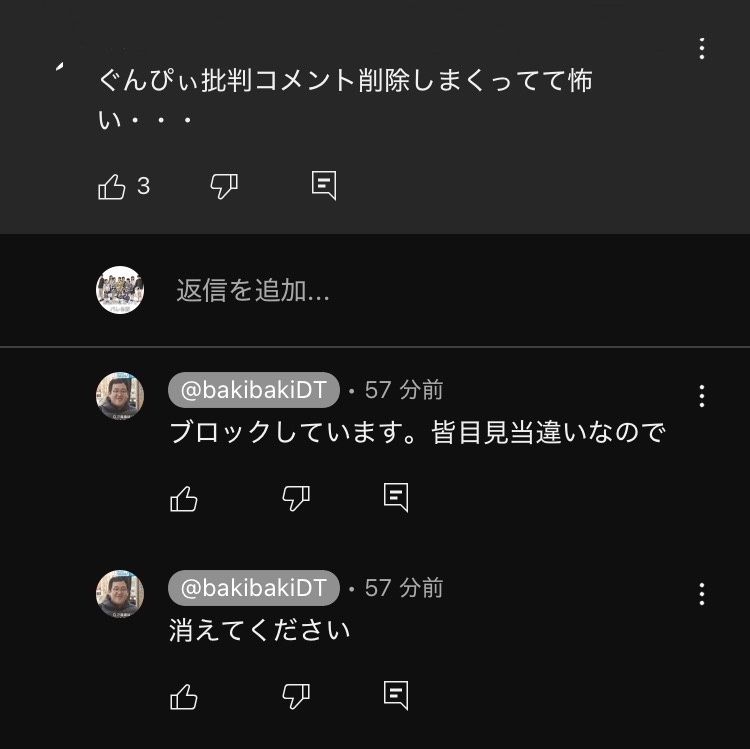Open replies icon on the top comment
The height and width of the screenshot is (749, 750).
[324, 186]
